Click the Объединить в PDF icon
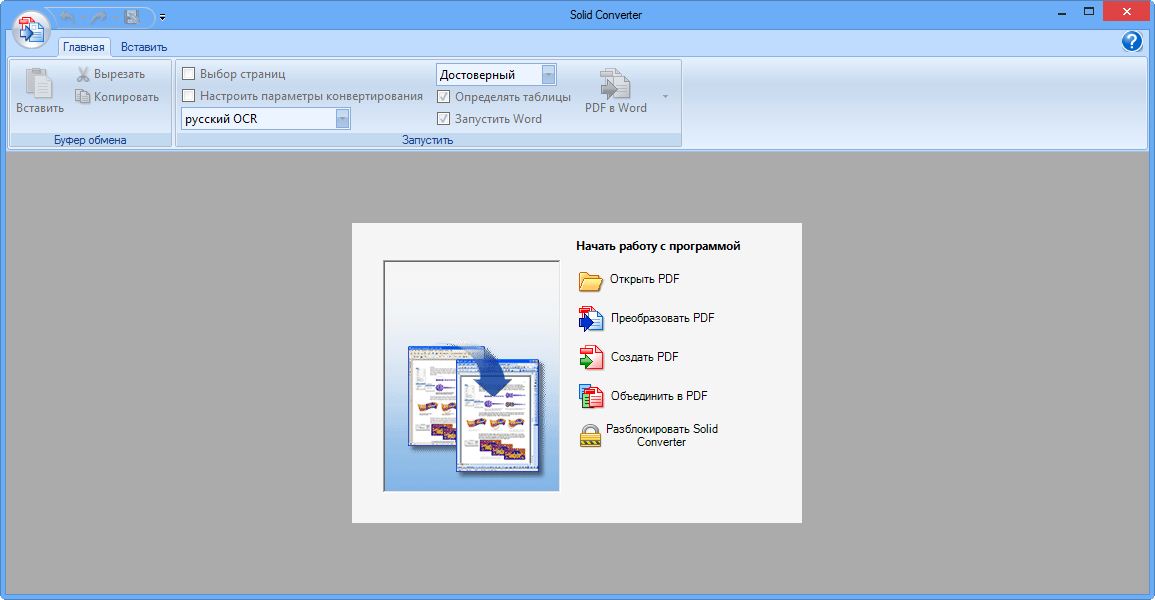 pos(591,396)
